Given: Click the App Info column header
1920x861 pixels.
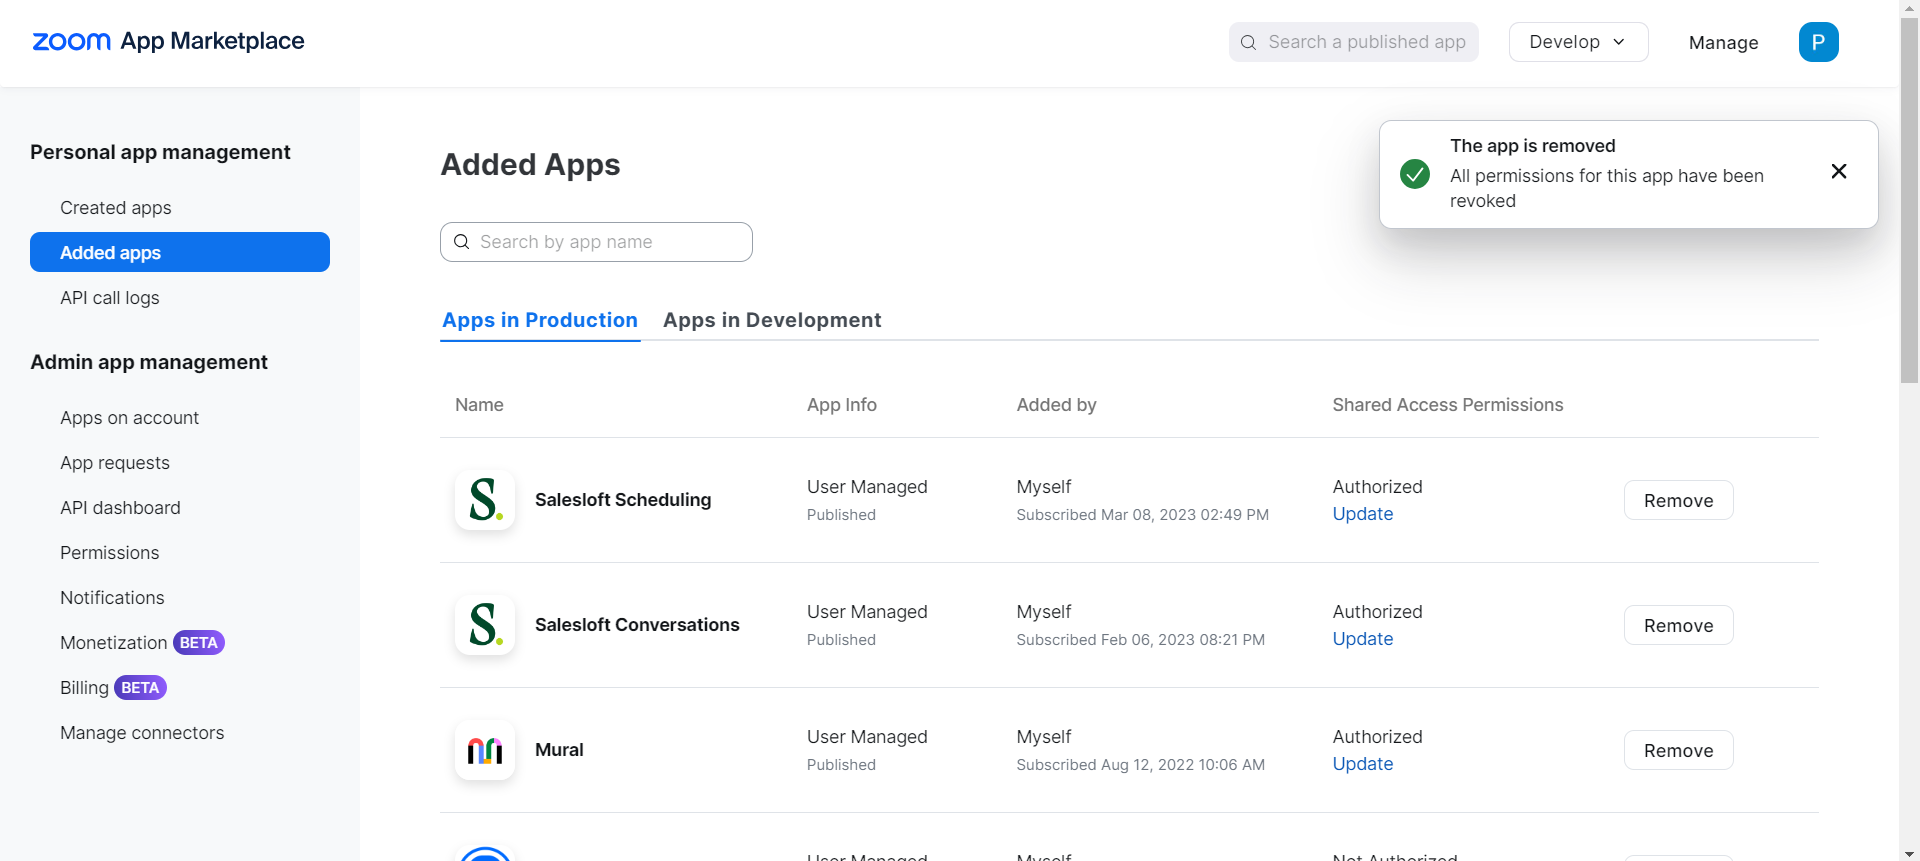Looking at the screenshot, I should [x=842, y=405].
